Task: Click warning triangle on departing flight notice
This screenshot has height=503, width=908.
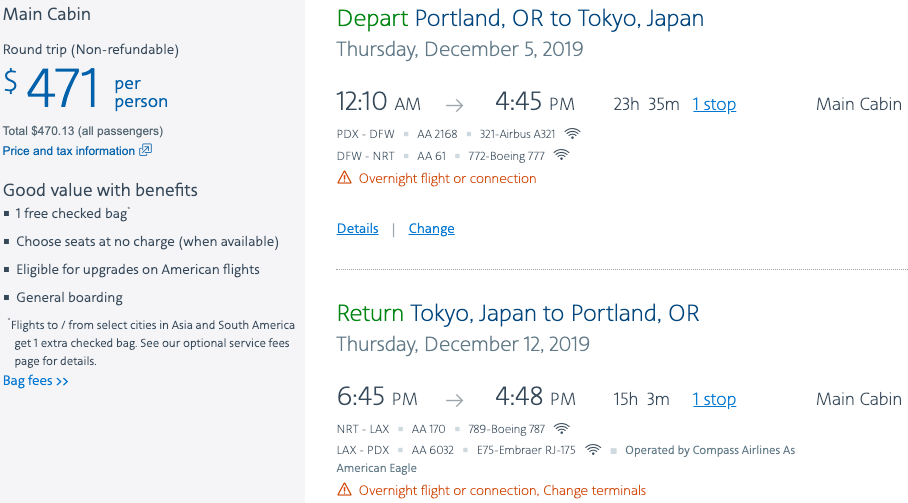Action: click(345, 178)
